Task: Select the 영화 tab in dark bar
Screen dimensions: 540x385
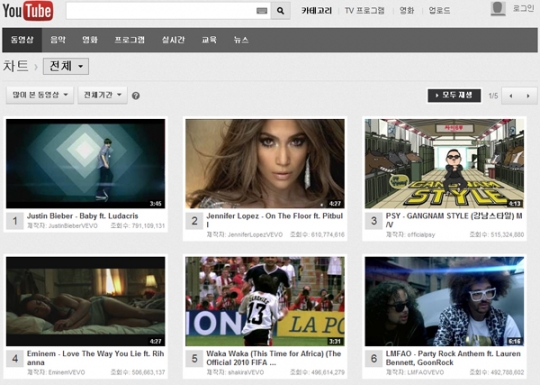Action: tap(90, 40)
